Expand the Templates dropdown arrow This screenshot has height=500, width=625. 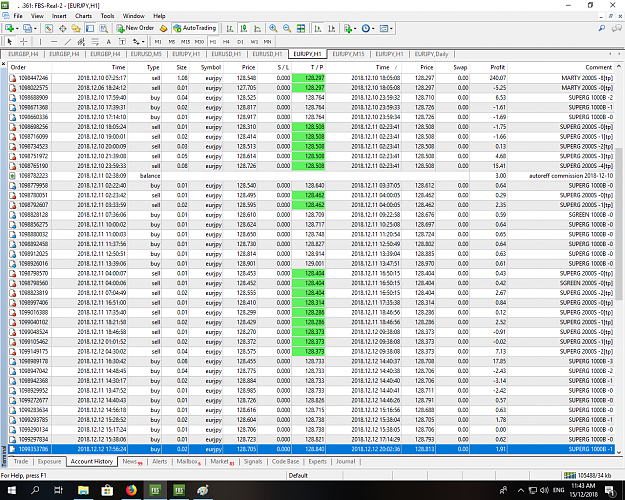[391, 29]
